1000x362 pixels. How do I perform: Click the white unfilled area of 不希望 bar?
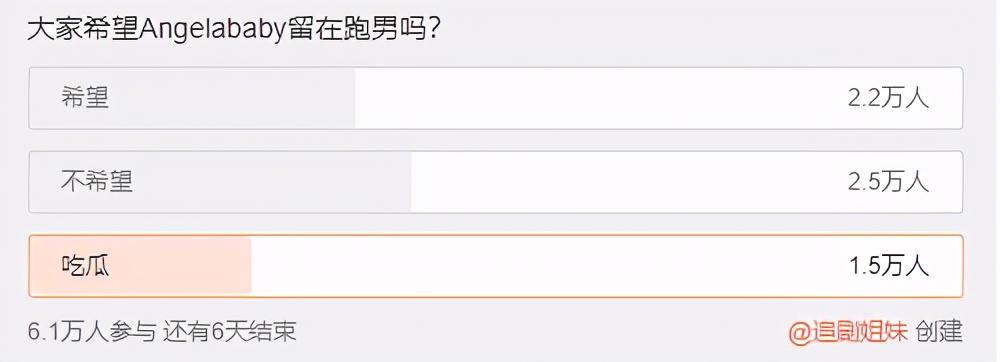tap(686, 182)
